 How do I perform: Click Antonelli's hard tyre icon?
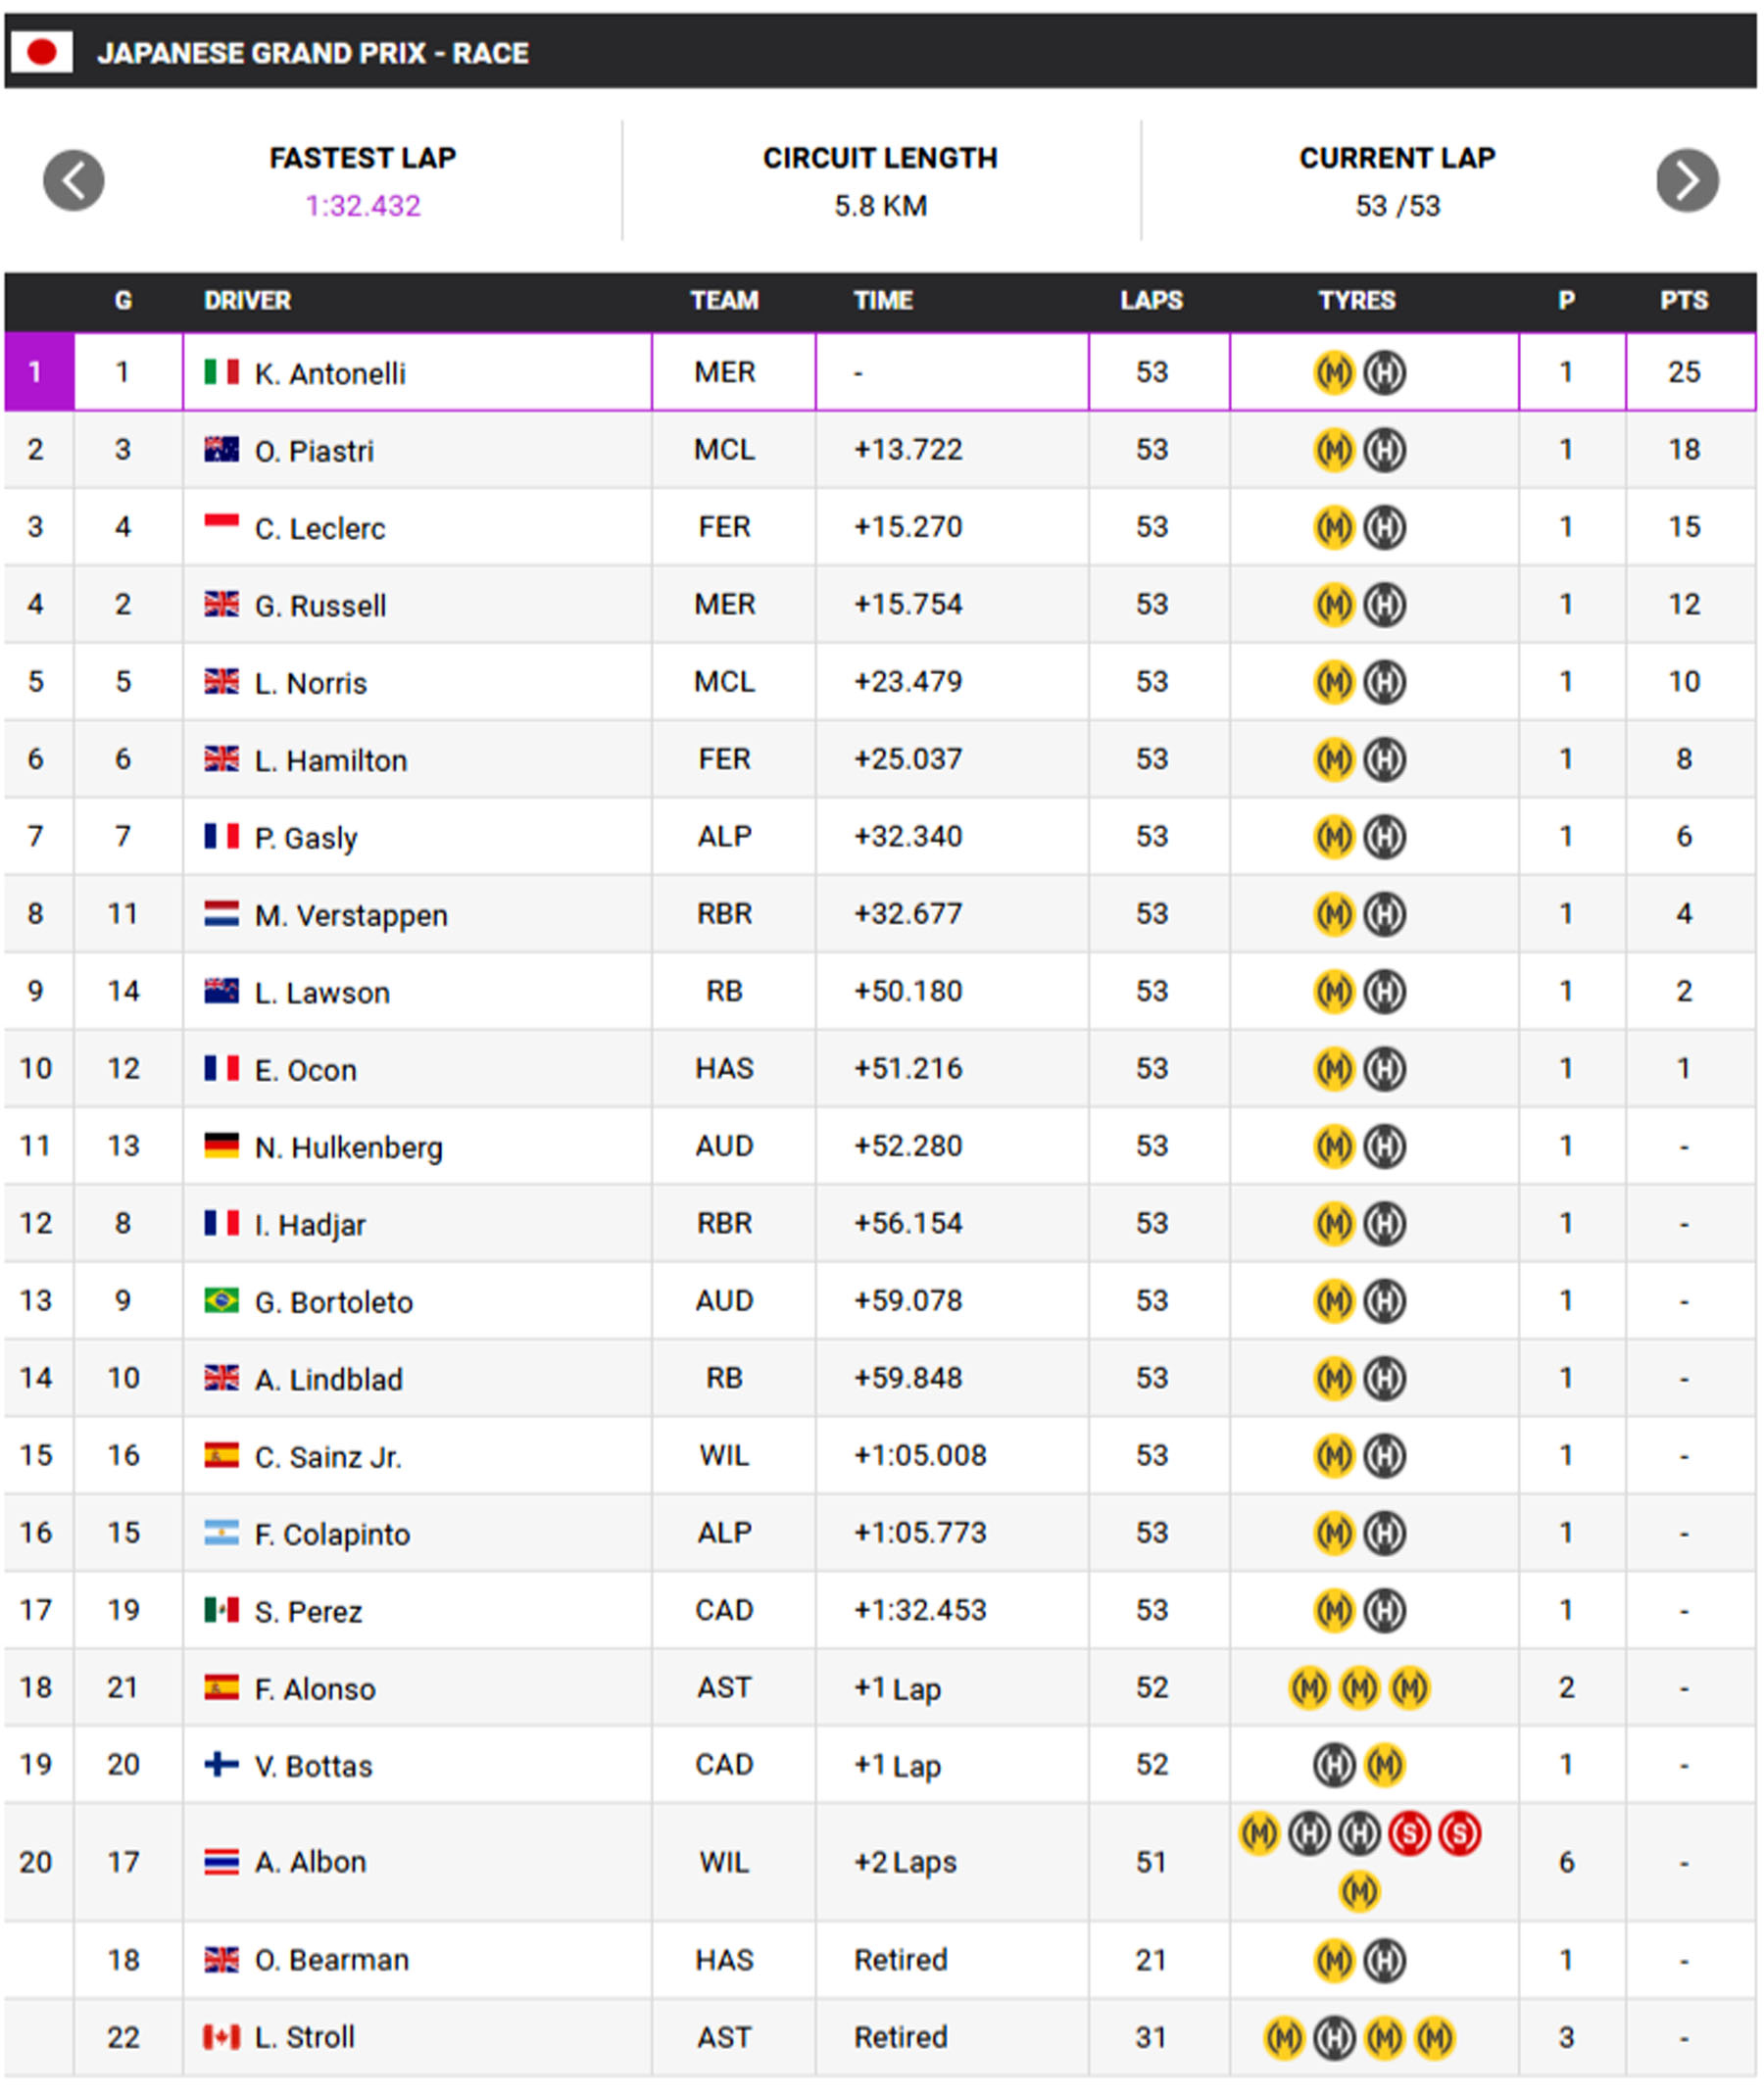click(1385, 373)
